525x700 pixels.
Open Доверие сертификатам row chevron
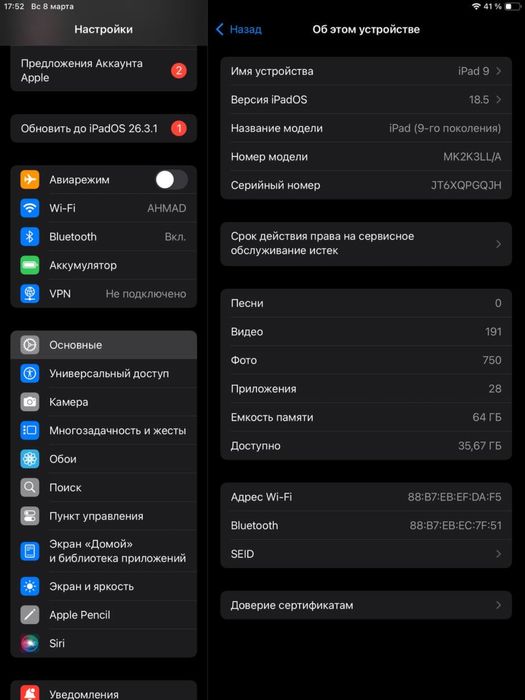(x=498, y=605)
